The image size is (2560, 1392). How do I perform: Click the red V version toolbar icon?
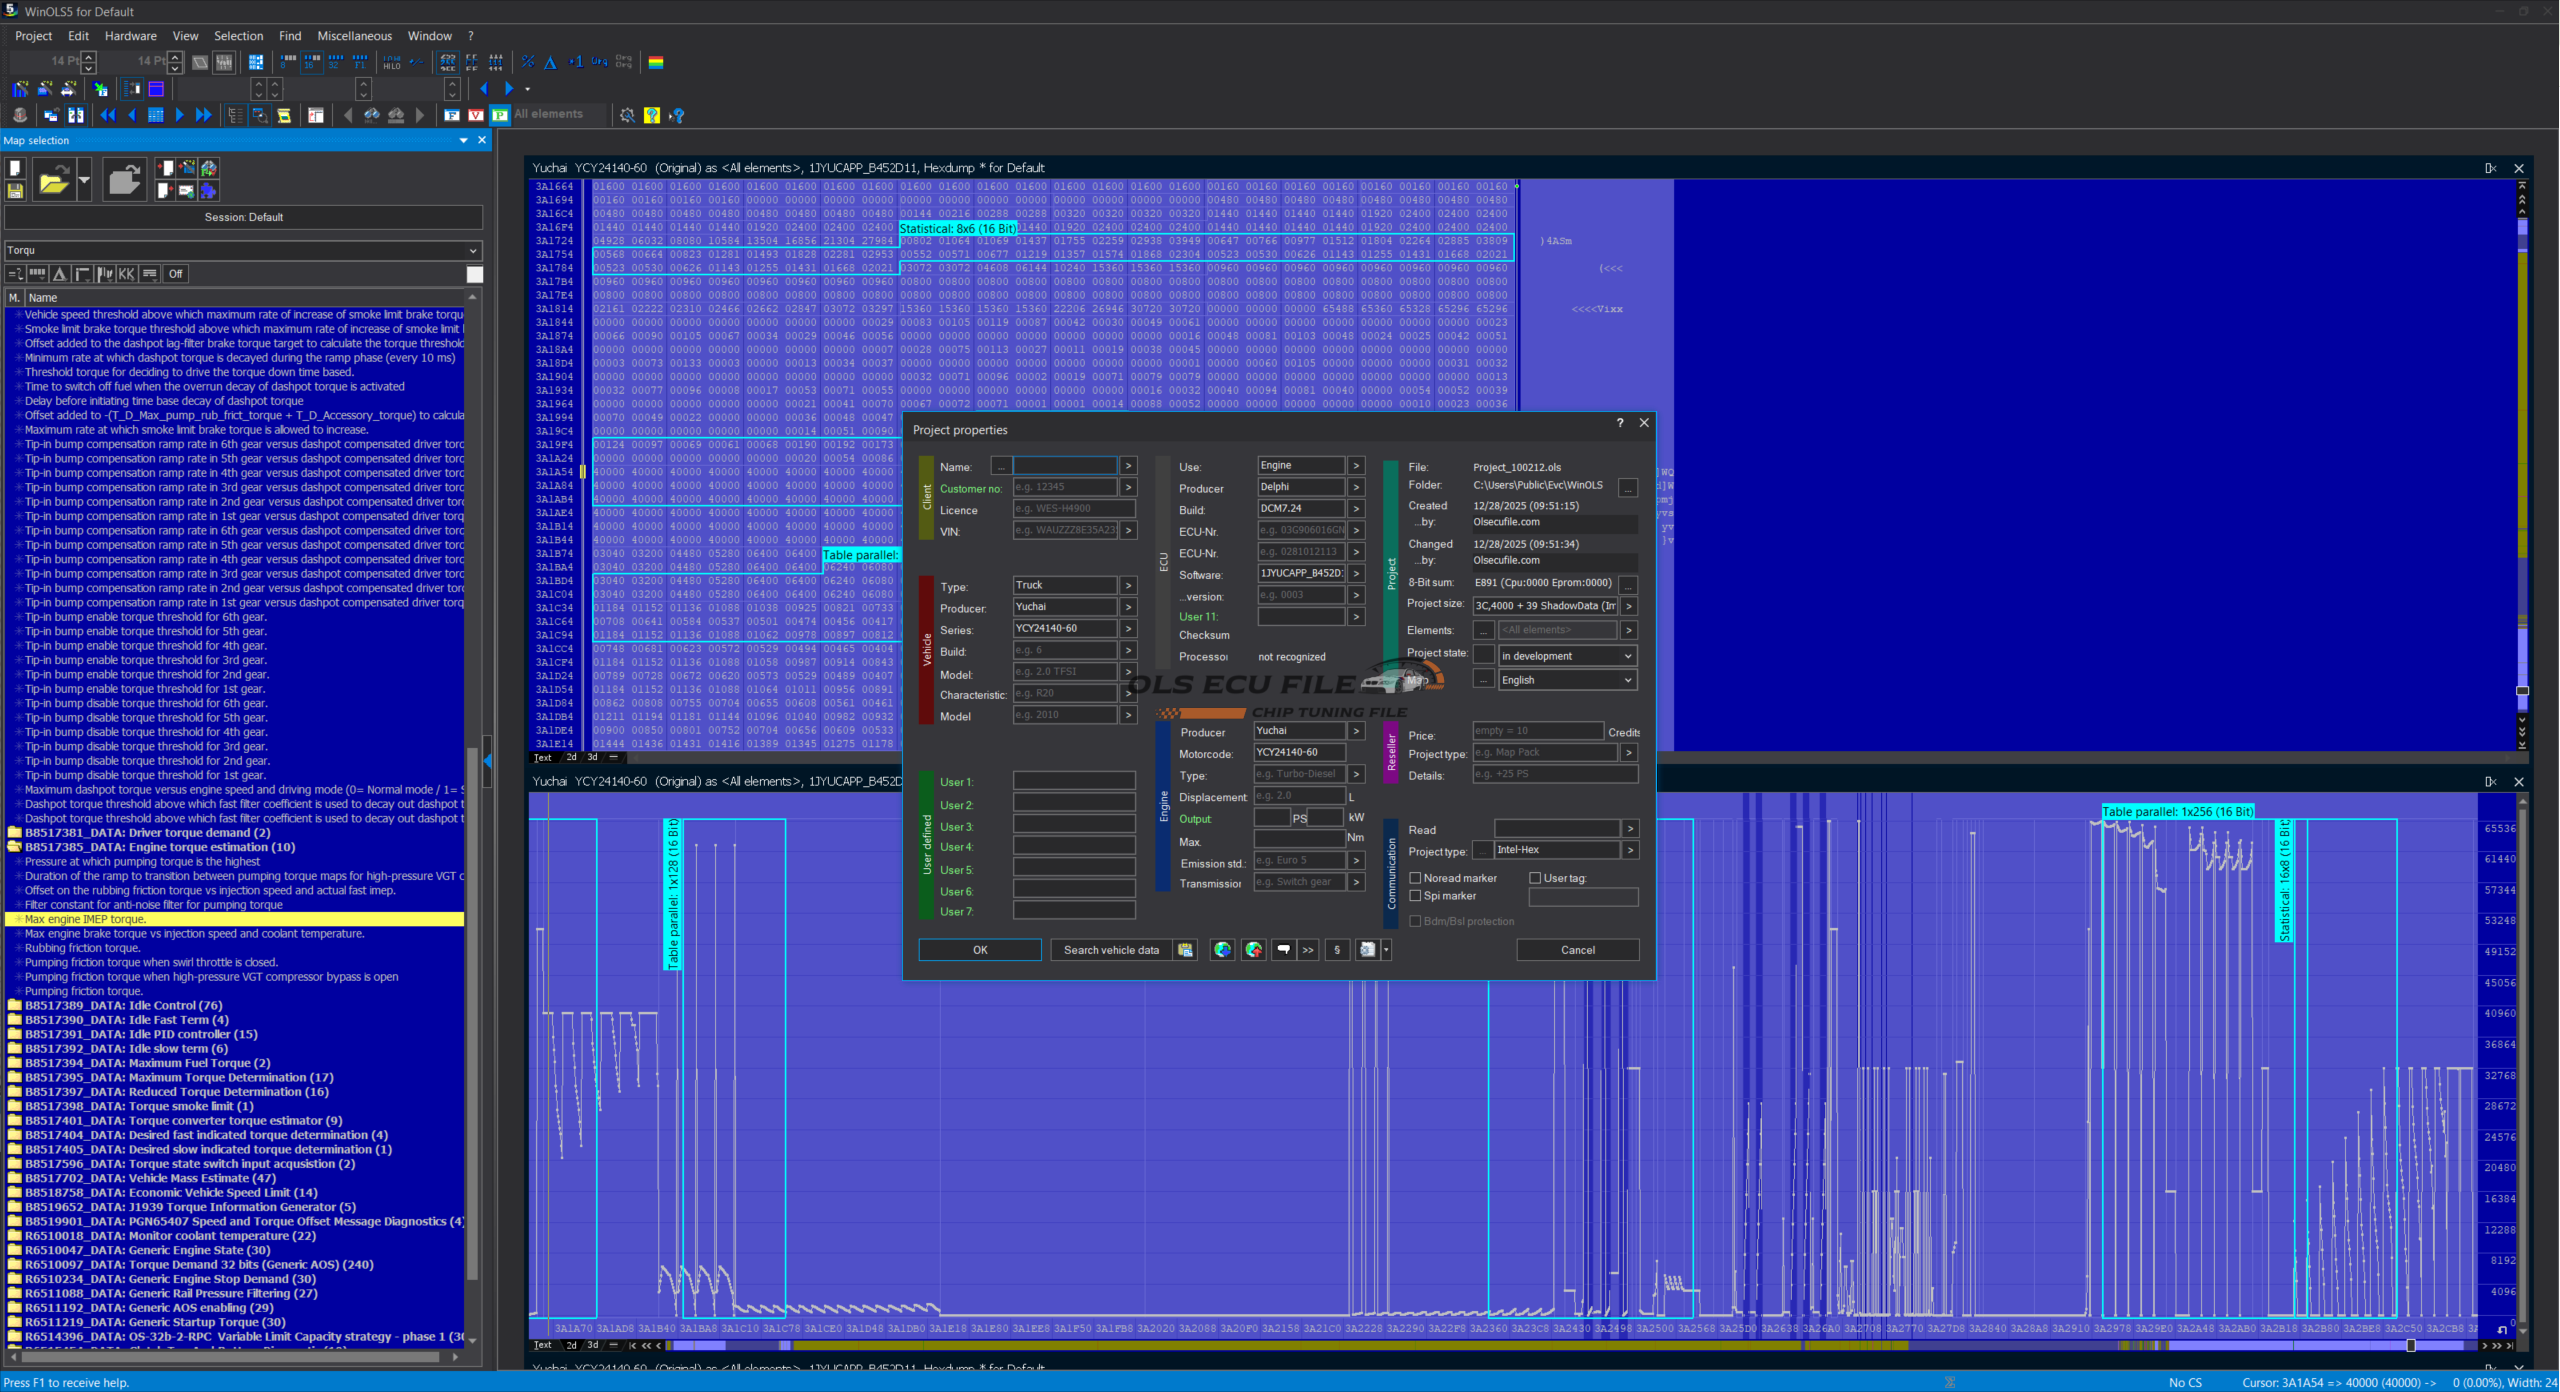point(476,115)
